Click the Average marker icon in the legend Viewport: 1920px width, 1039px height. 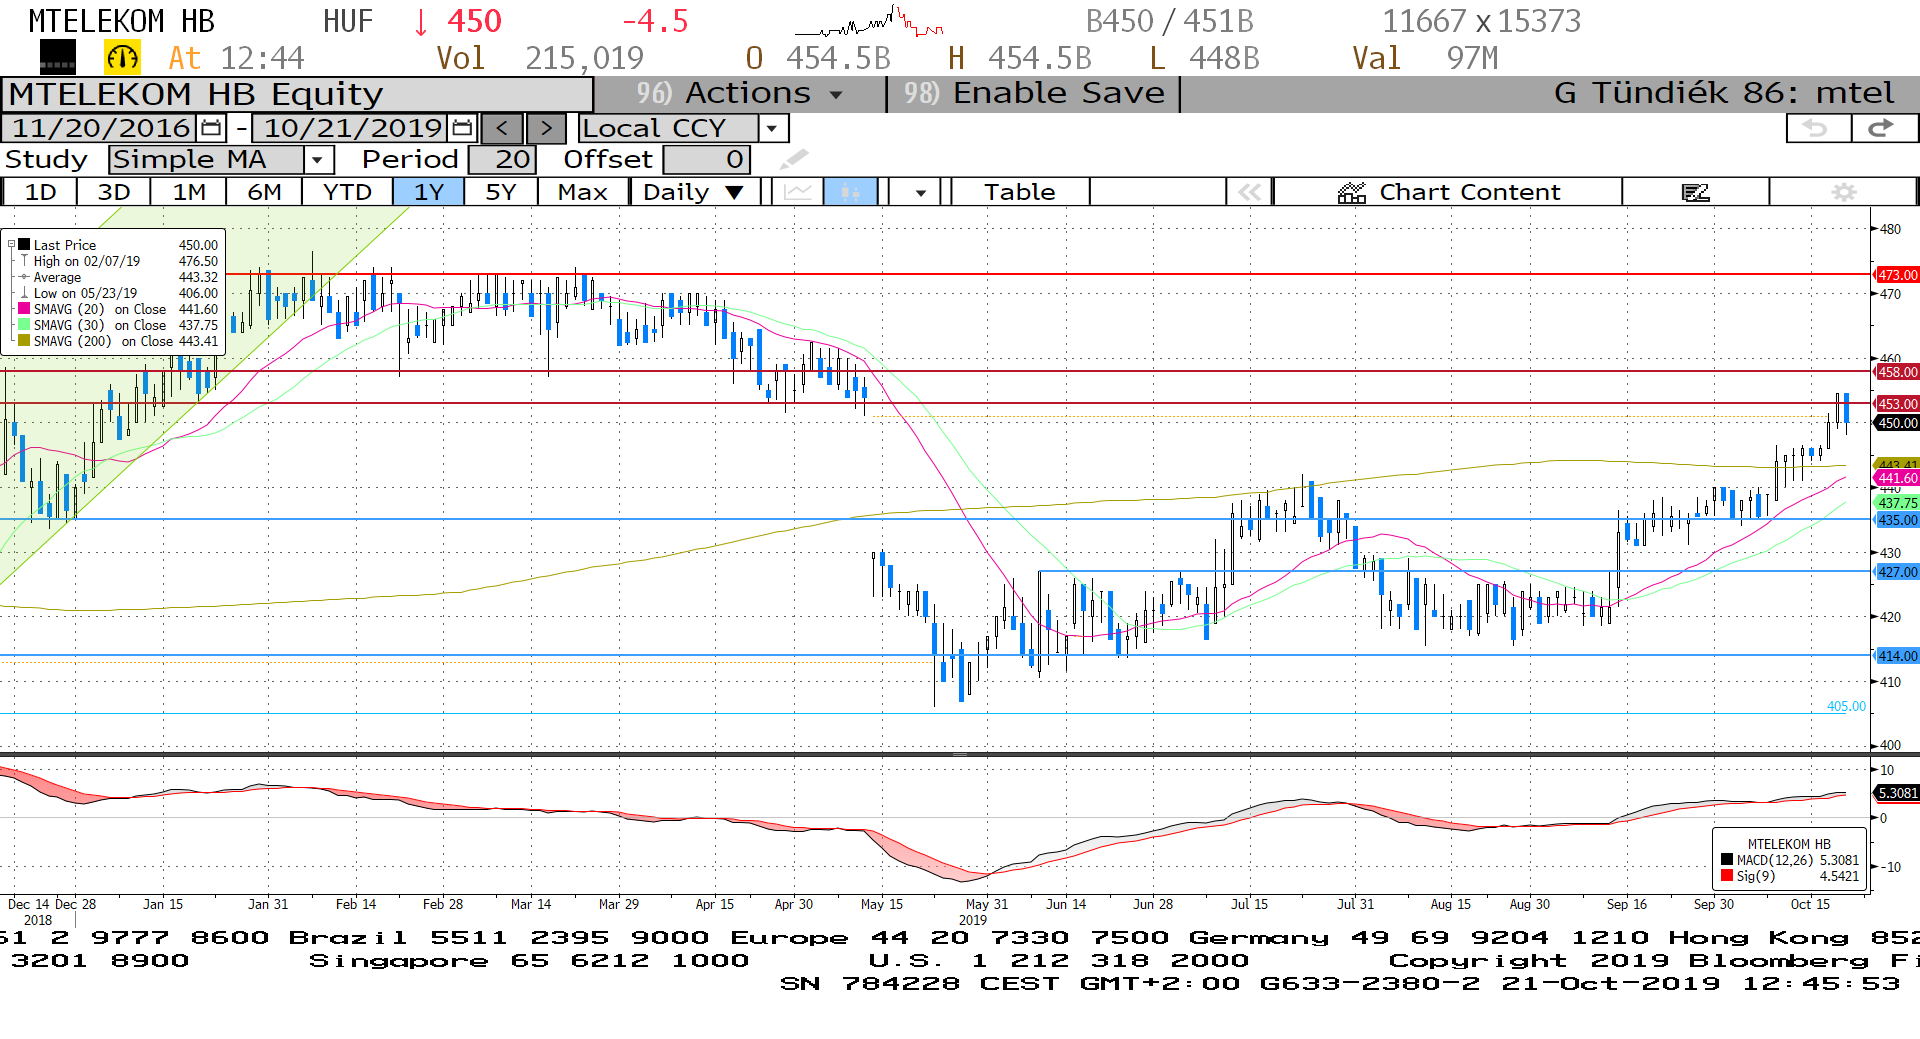[24, 277]
